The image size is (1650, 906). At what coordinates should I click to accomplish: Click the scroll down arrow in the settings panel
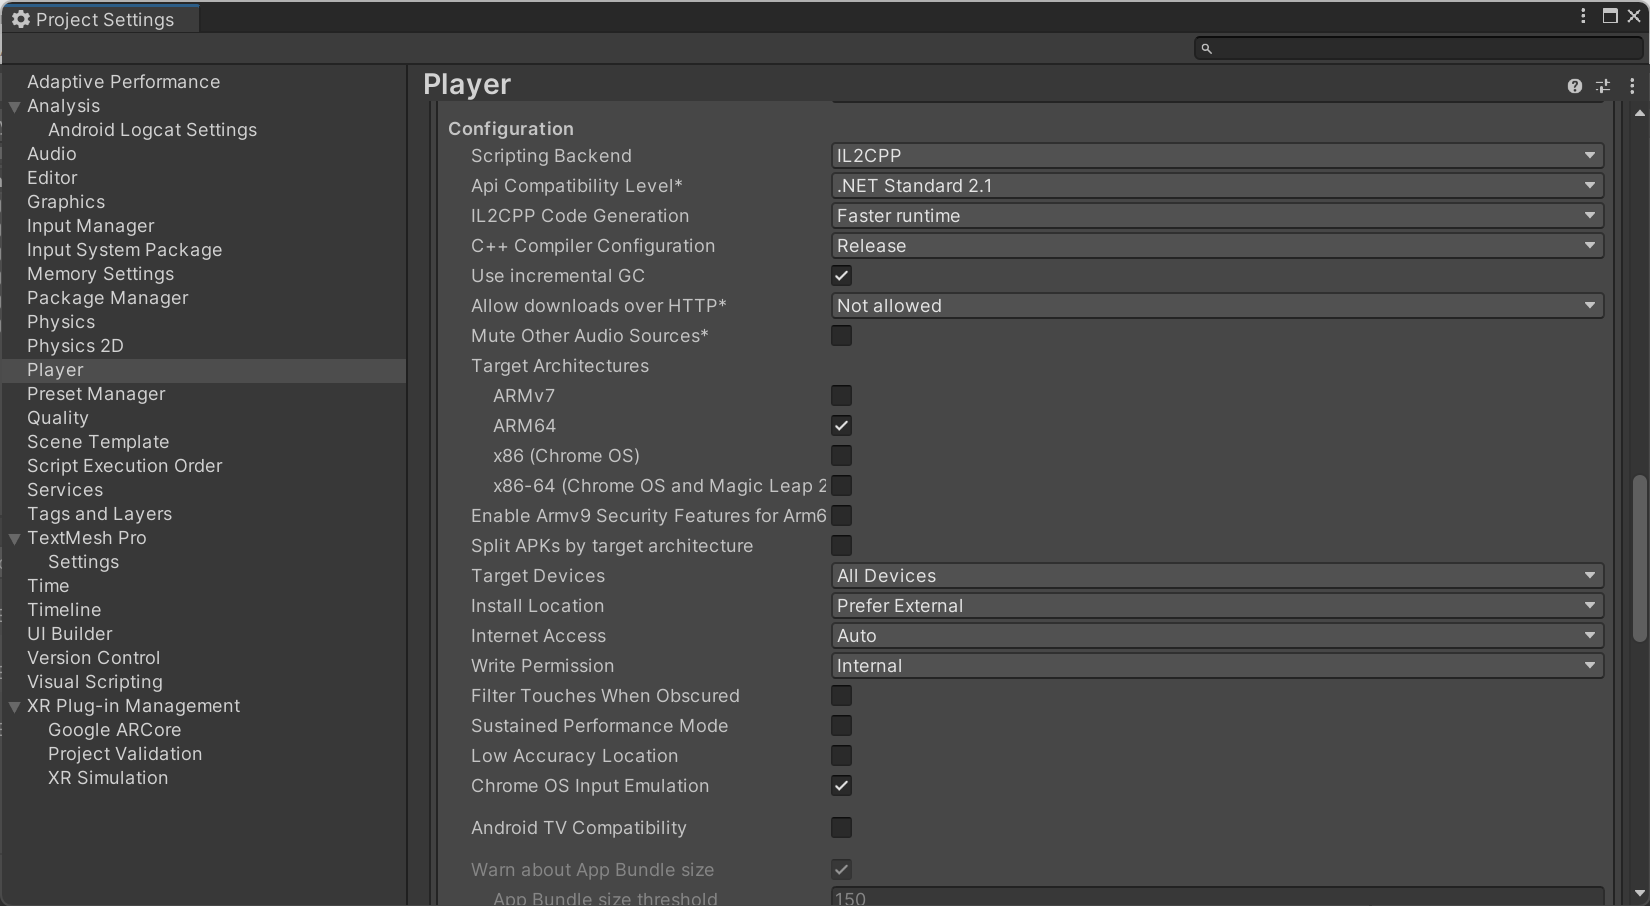[1639, 893]
